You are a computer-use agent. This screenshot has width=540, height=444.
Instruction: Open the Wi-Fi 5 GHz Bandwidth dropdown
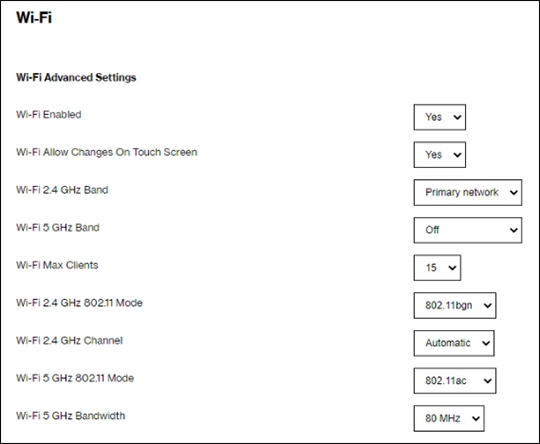449,419
